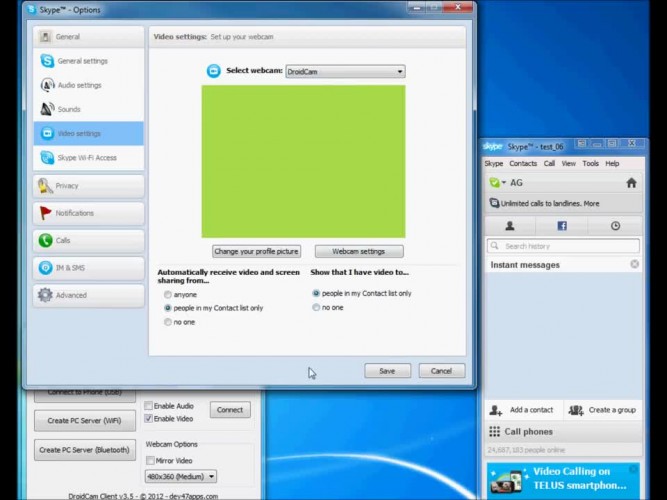Click Connect button in DroidCam client
The width and height of the screenshot is (667, 500).
(230, 410)
